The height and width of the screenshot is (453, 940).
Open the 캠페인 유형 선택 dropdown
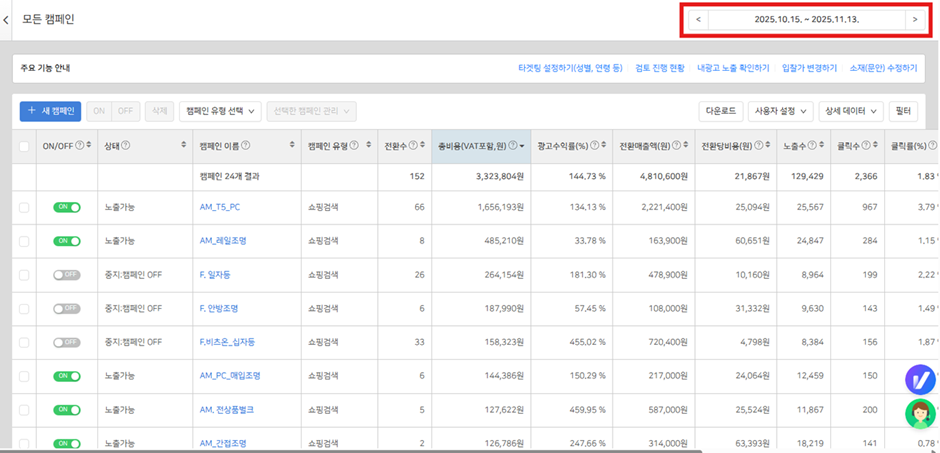tap(220, 111)
